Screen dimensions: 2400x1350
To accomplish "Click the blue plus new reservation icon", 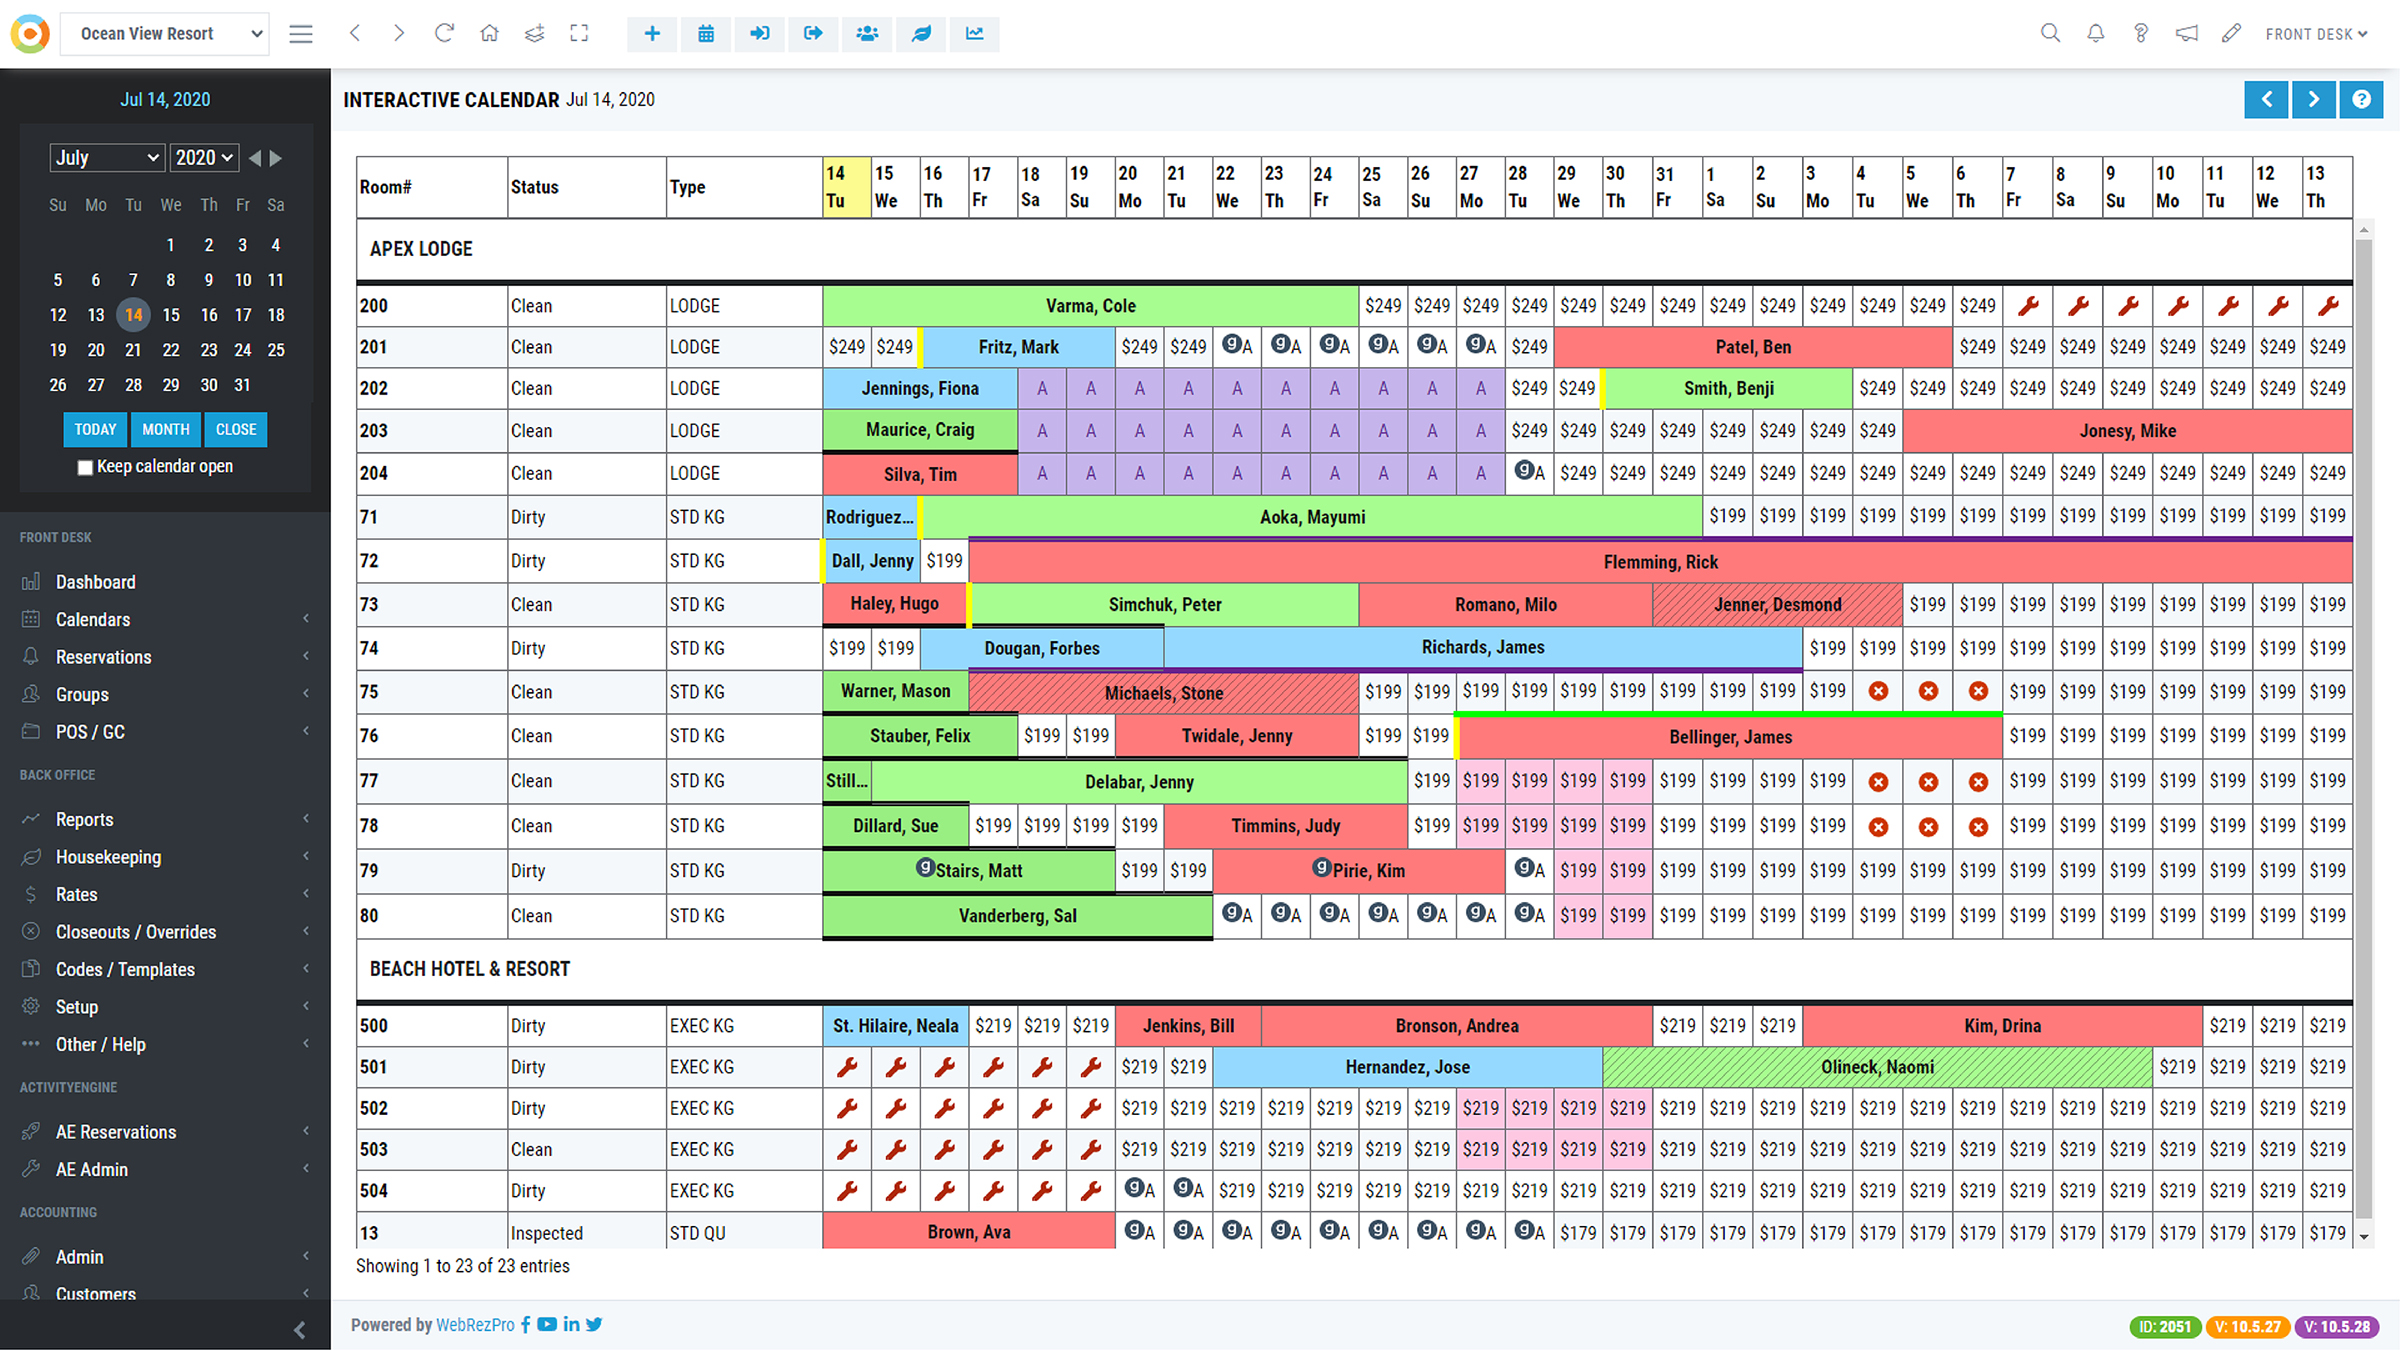I will [652, 34].
